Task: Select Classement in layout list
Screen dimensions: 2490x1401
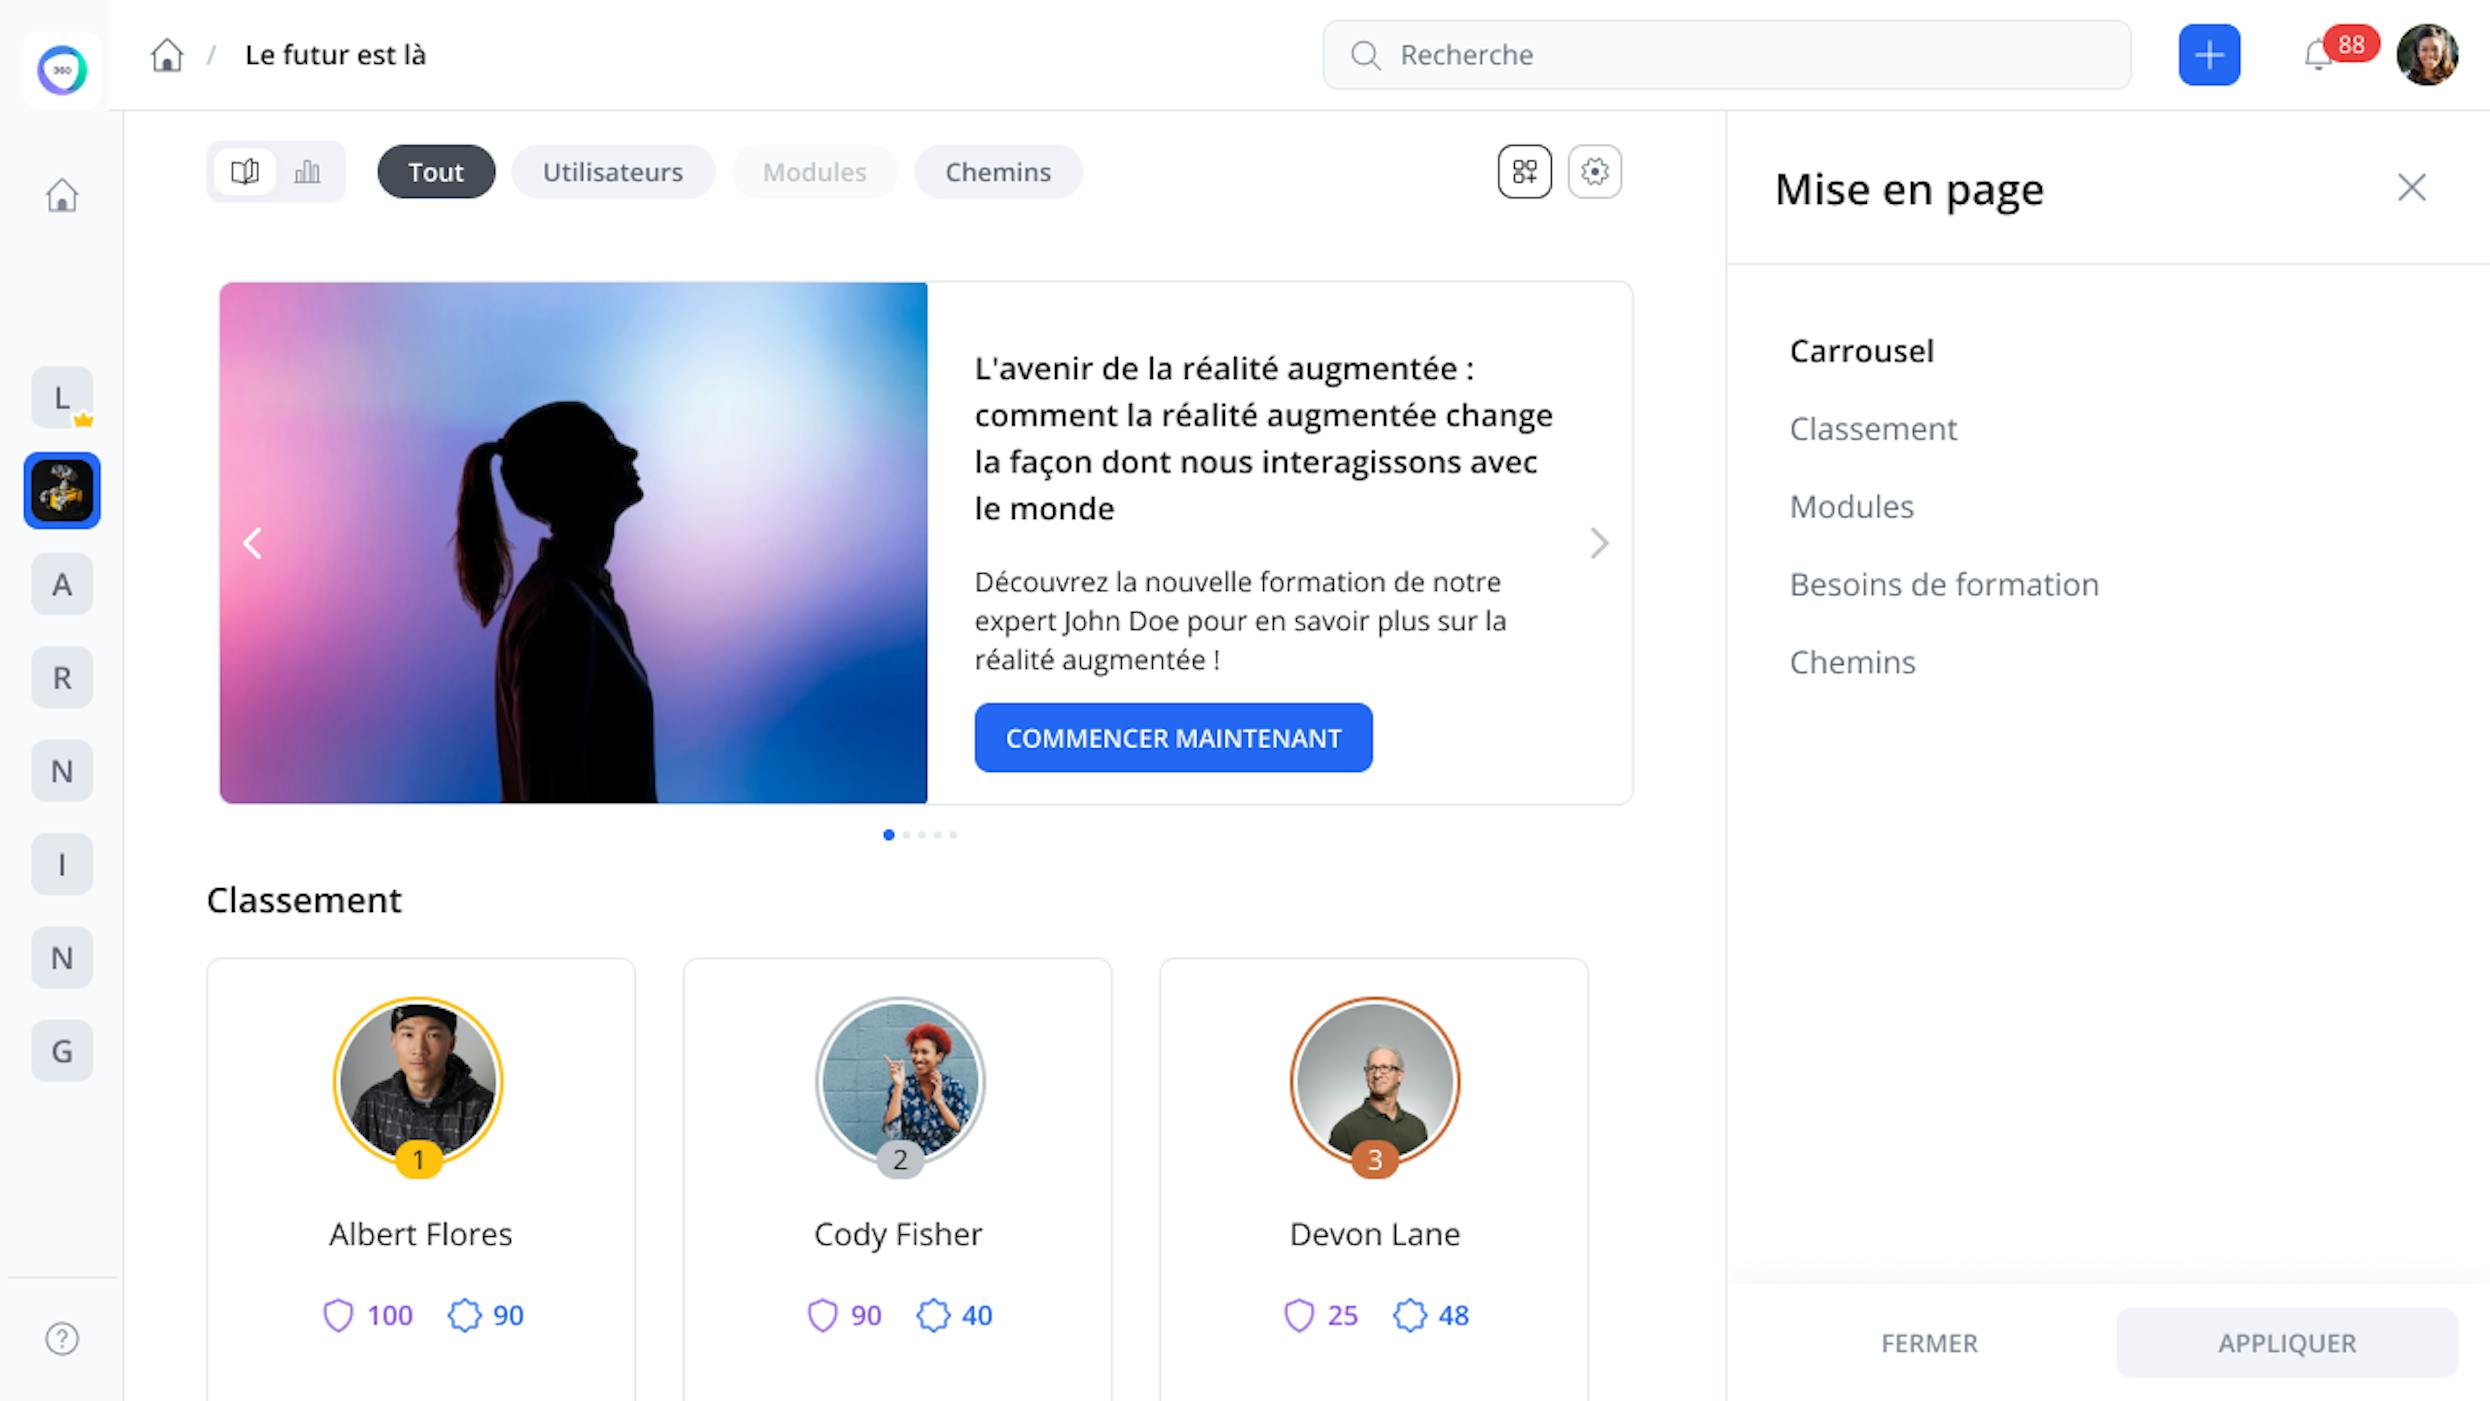Action: tap(1873, 429)
